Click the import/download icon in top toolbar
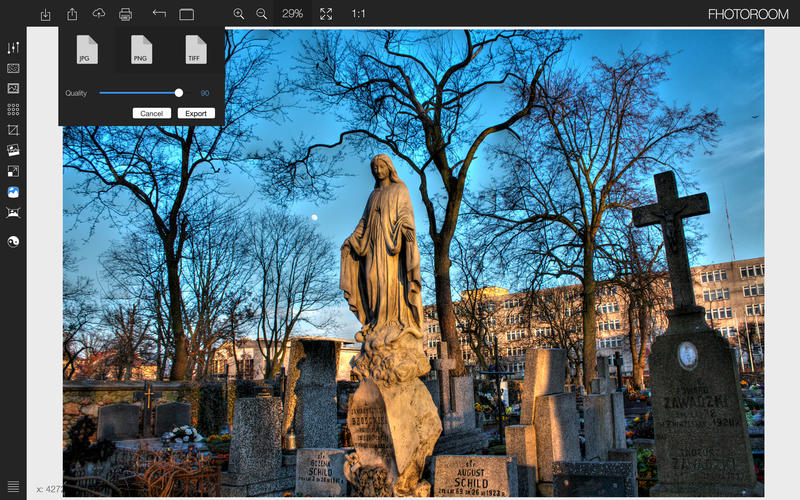The height and width of the screenshot is (500, 800). coord(46,14)
